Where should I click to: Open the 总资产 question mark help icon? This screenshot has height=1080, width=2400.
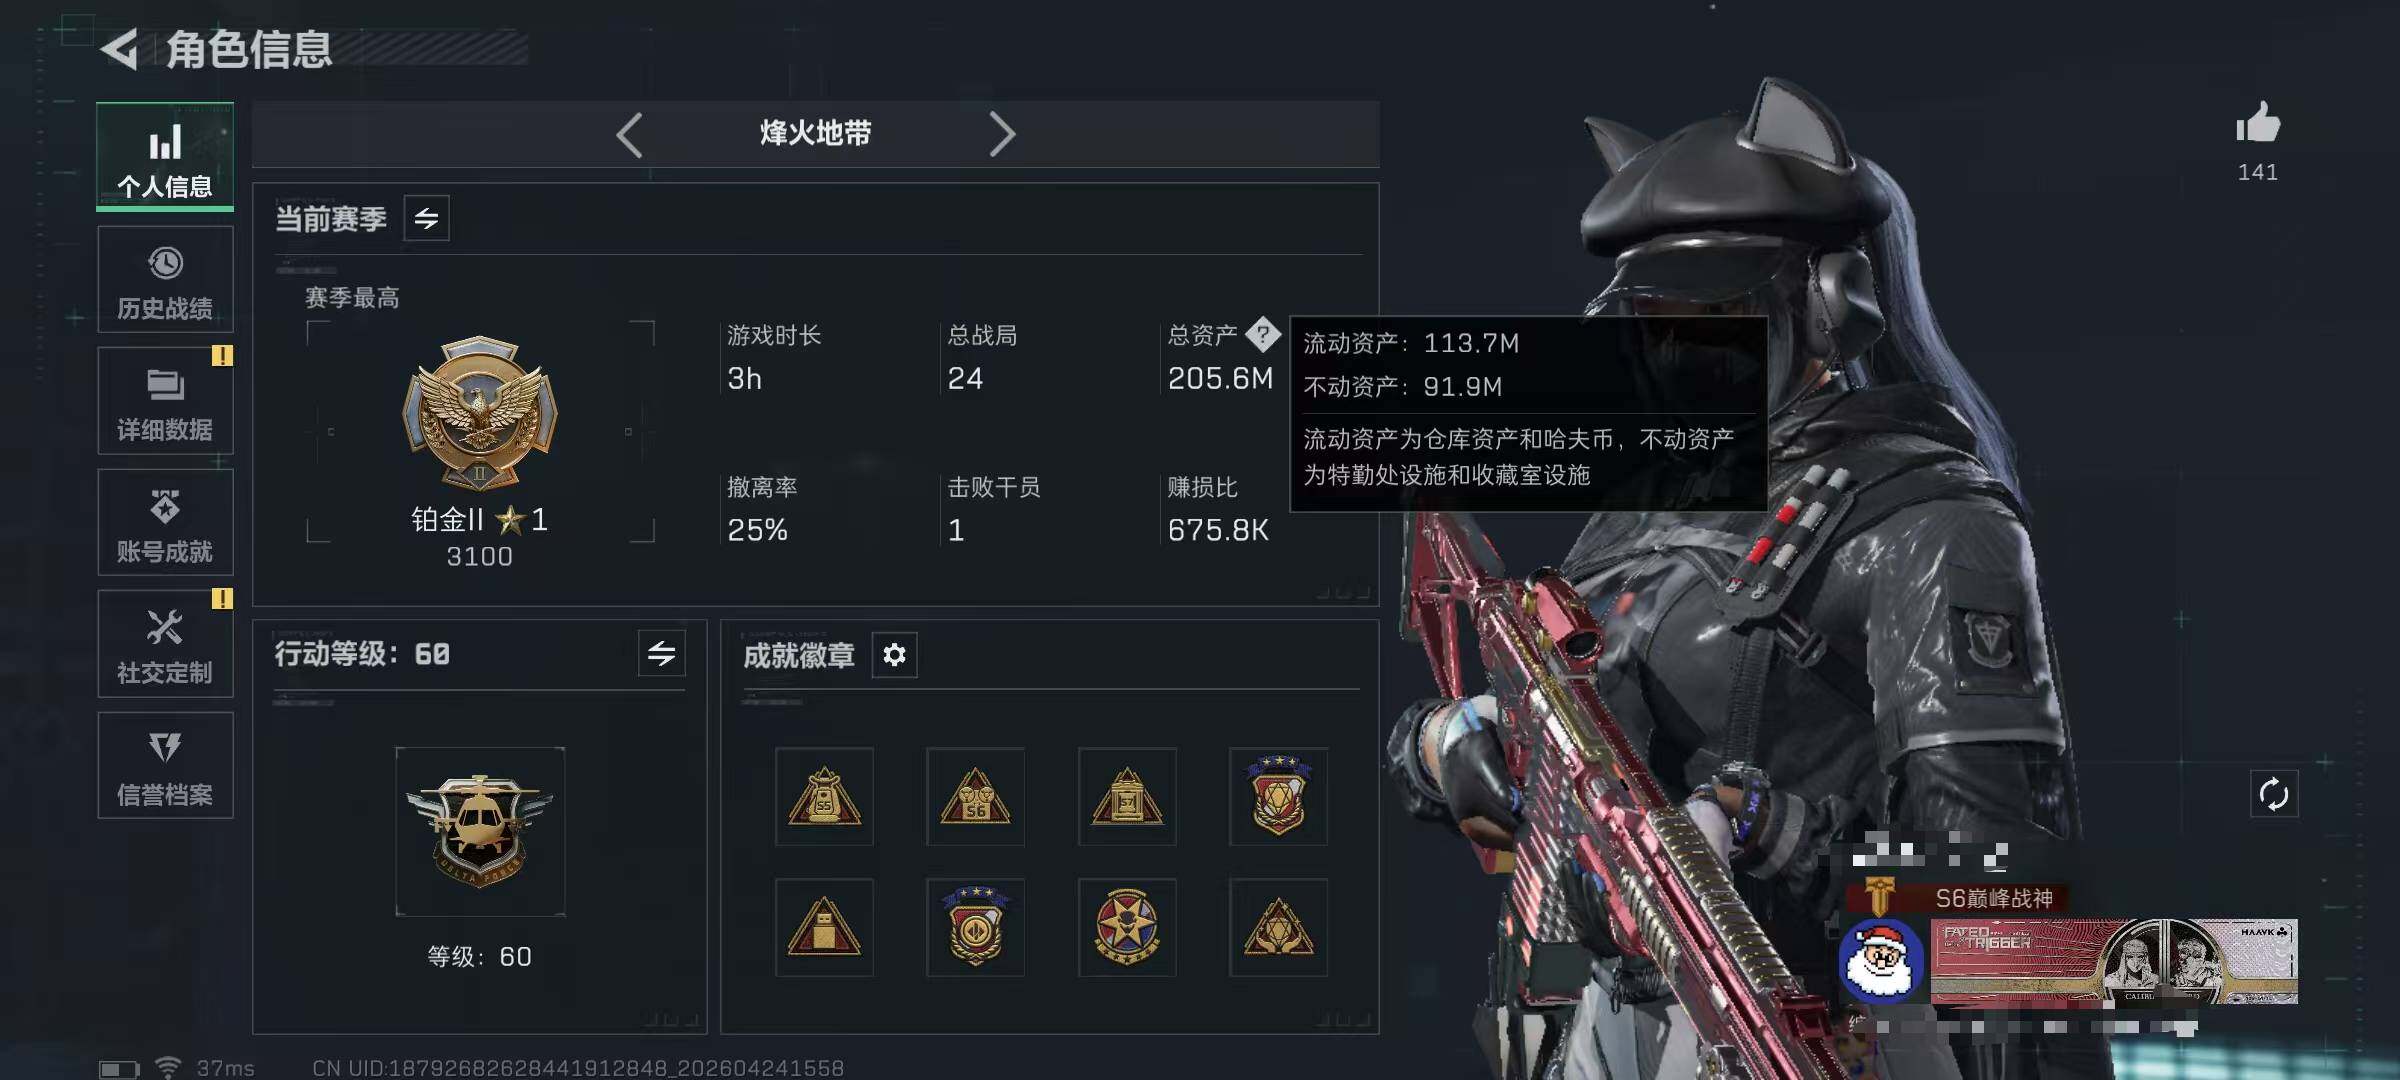click(x=1263, y=334)
